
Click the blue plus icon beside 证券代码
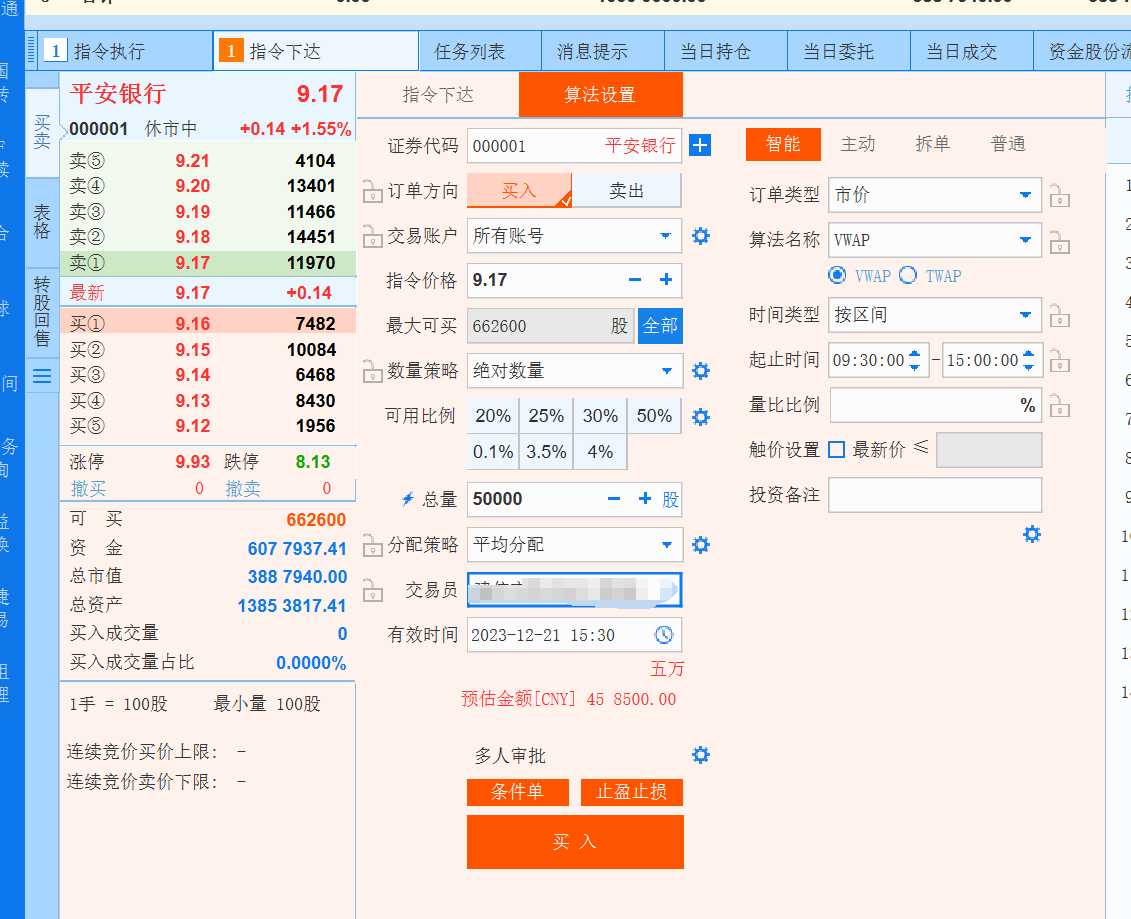pos(700,145)
